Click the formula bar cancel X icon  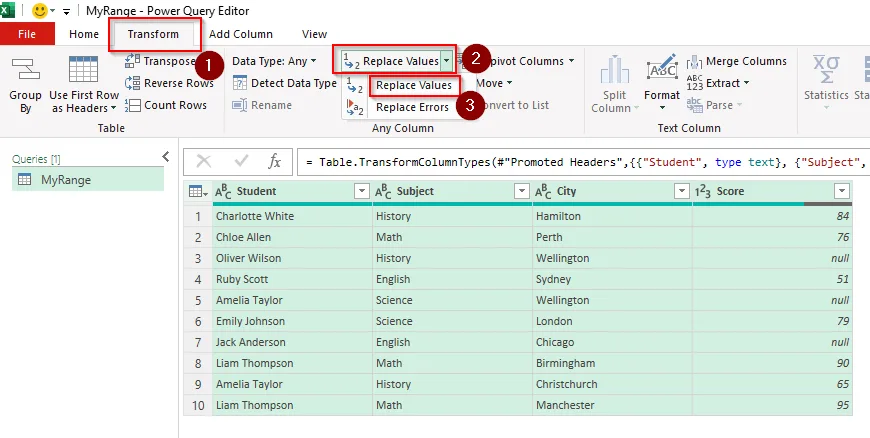pyautogui.click(x=204, y=162)
